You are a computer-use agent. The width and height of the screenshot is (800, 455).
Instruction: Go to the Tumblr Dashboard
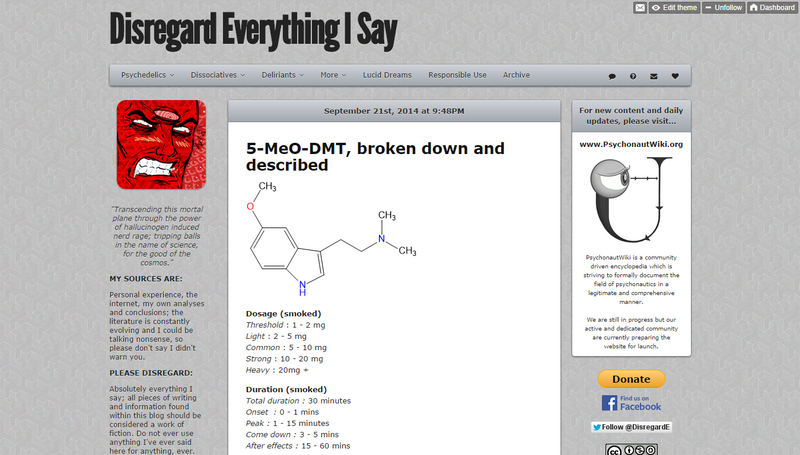coord(772,8)
